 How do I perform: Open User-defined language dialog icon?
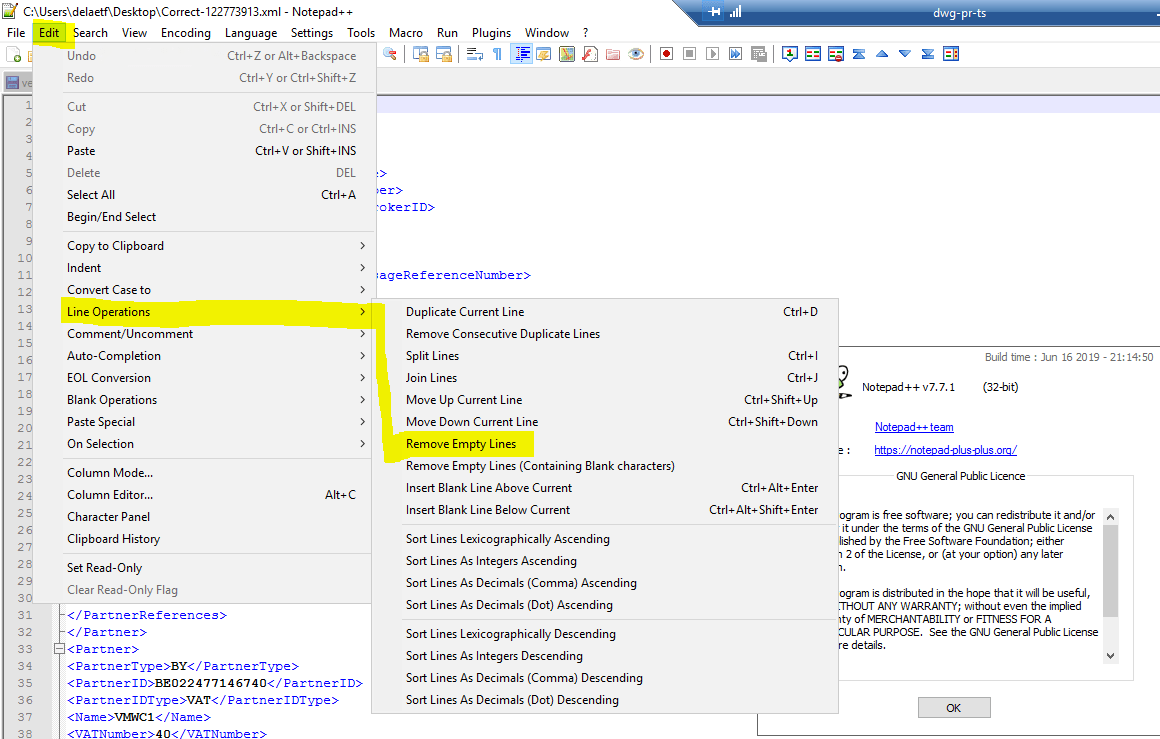(544, 54)
